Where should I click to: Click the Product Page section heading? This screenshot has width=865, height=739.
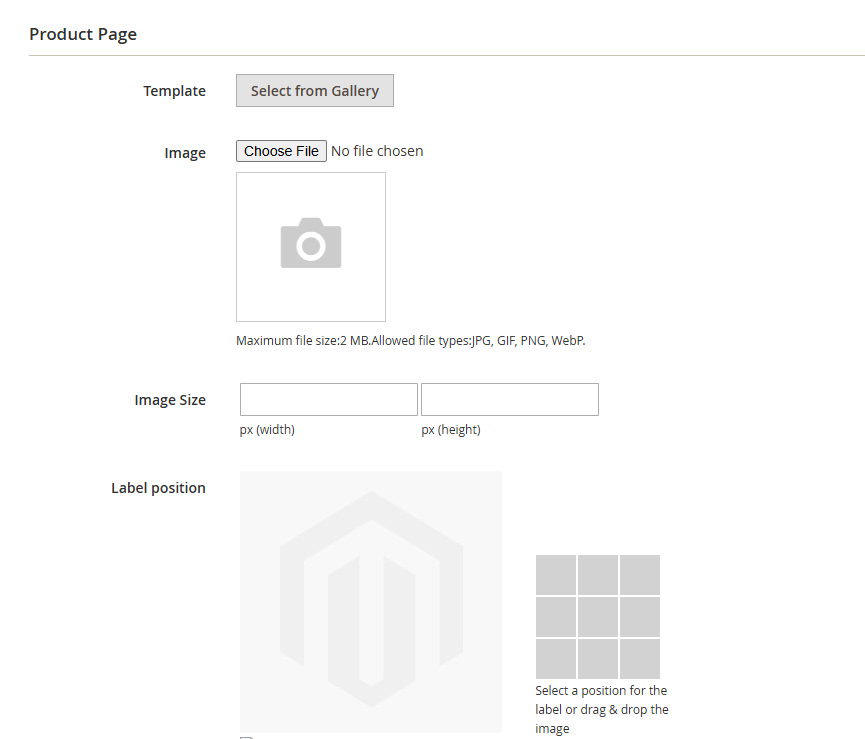pos(83,34)
